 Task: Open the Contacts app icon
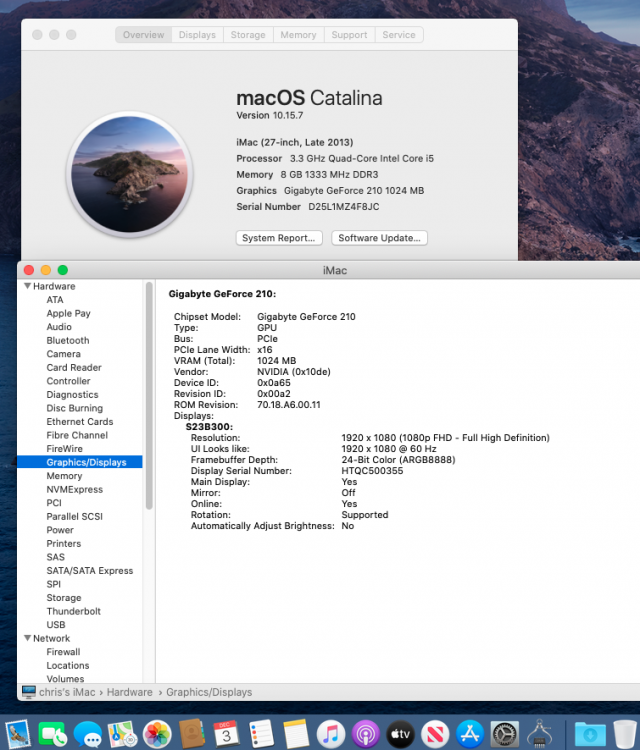coord(192,734)
